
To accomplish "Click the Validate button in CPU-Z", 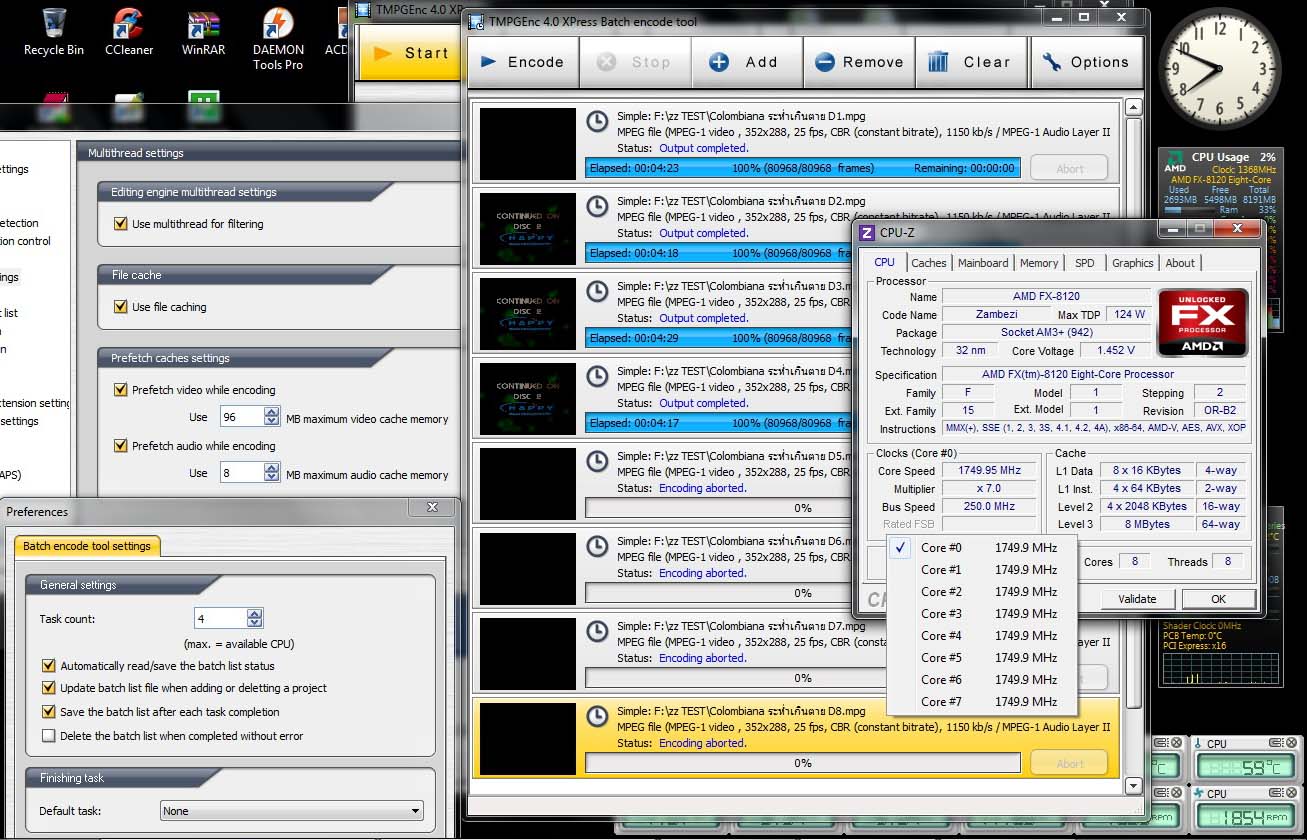I will pos(1137,599).
